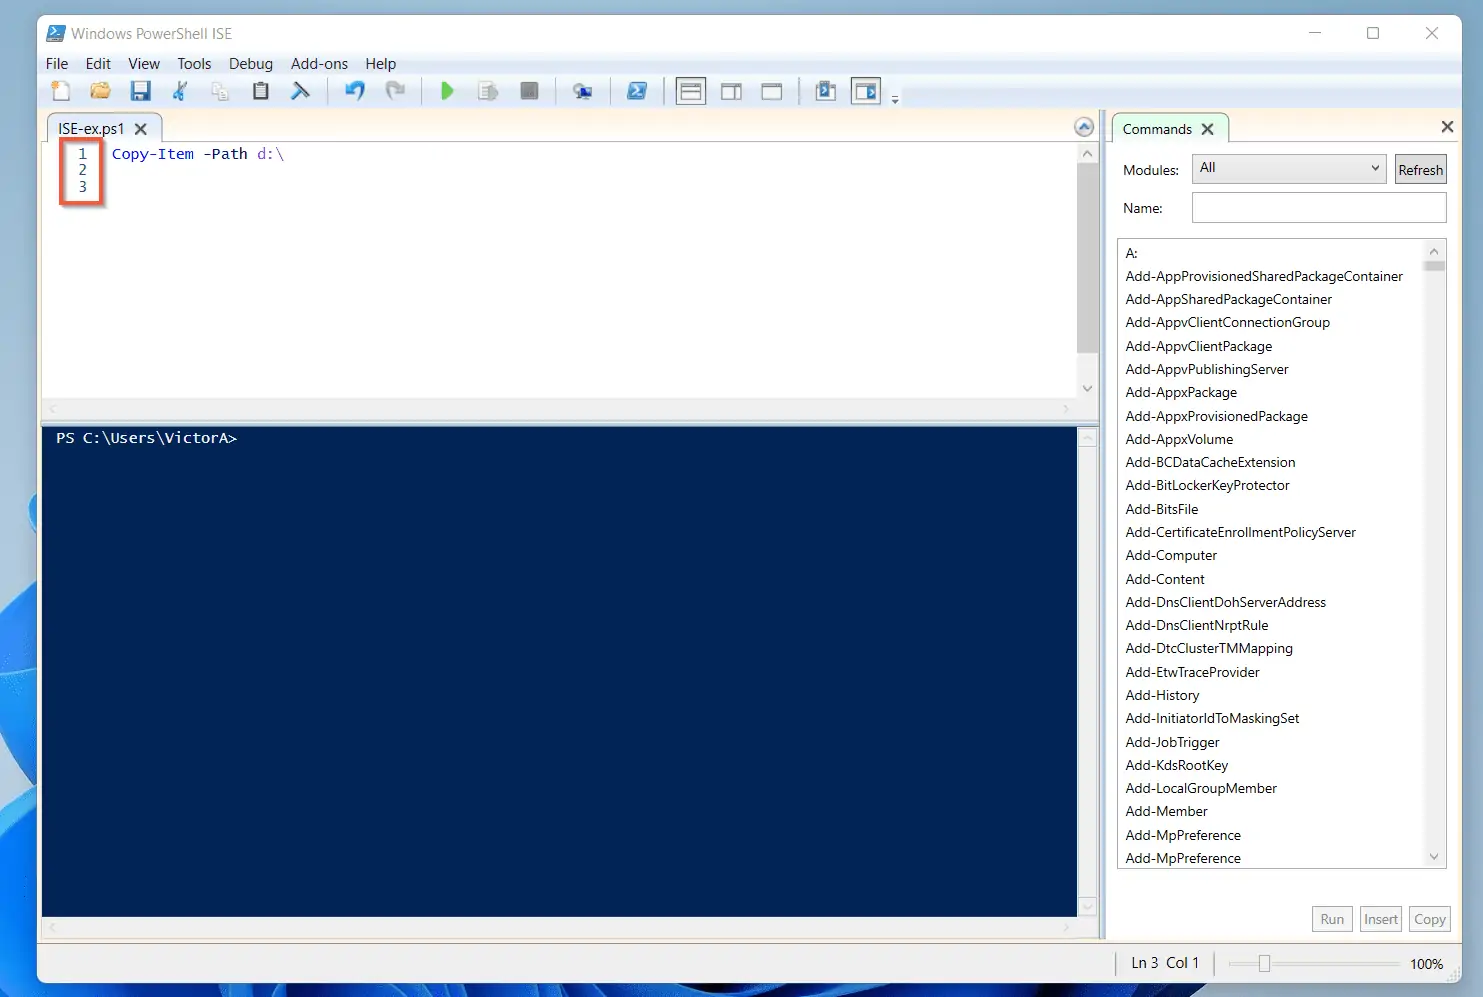Image resolution: width=1483 pixels, height=997 pixels.
Task: Select Add-KdsRootKey command
Action: 1176,765
